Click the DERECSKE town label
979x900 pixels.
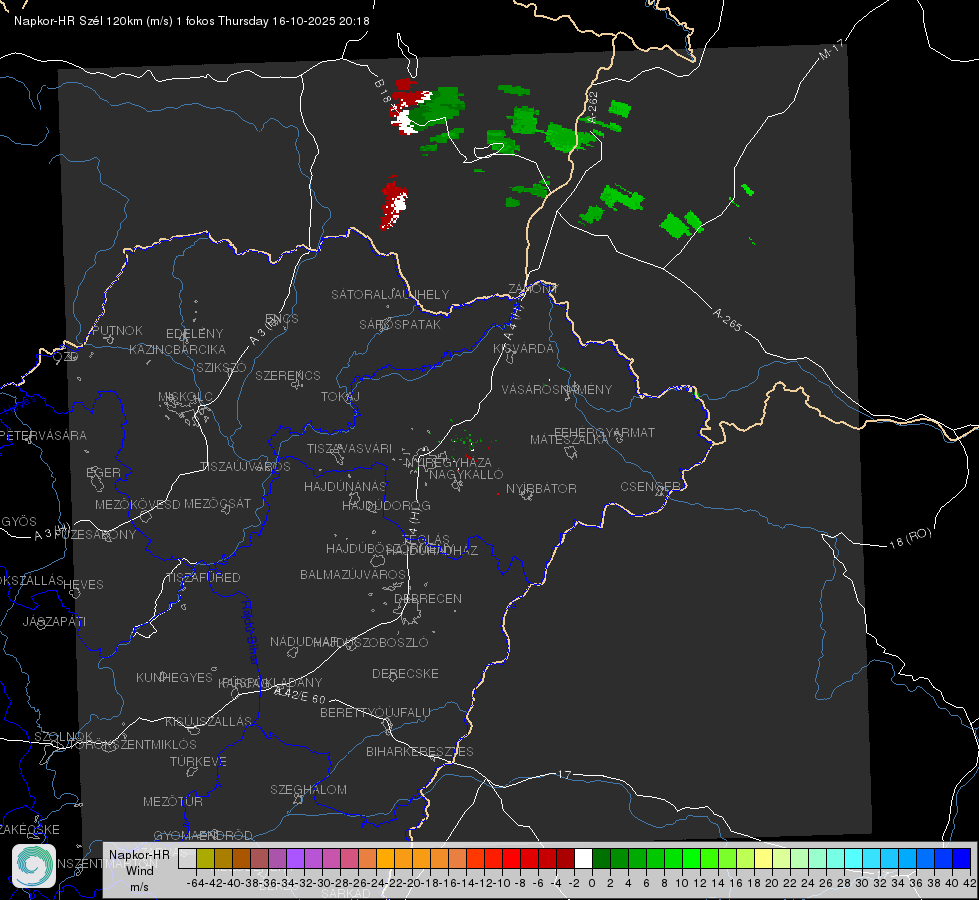tap(405, 673)
